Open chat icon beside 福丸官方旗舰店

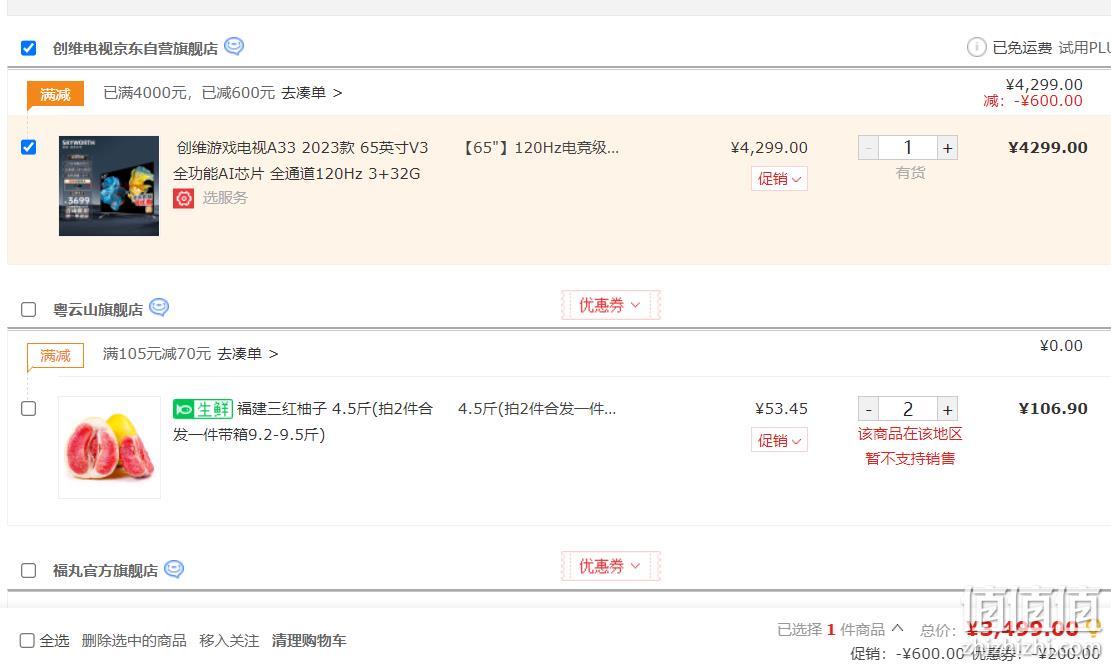174,569
